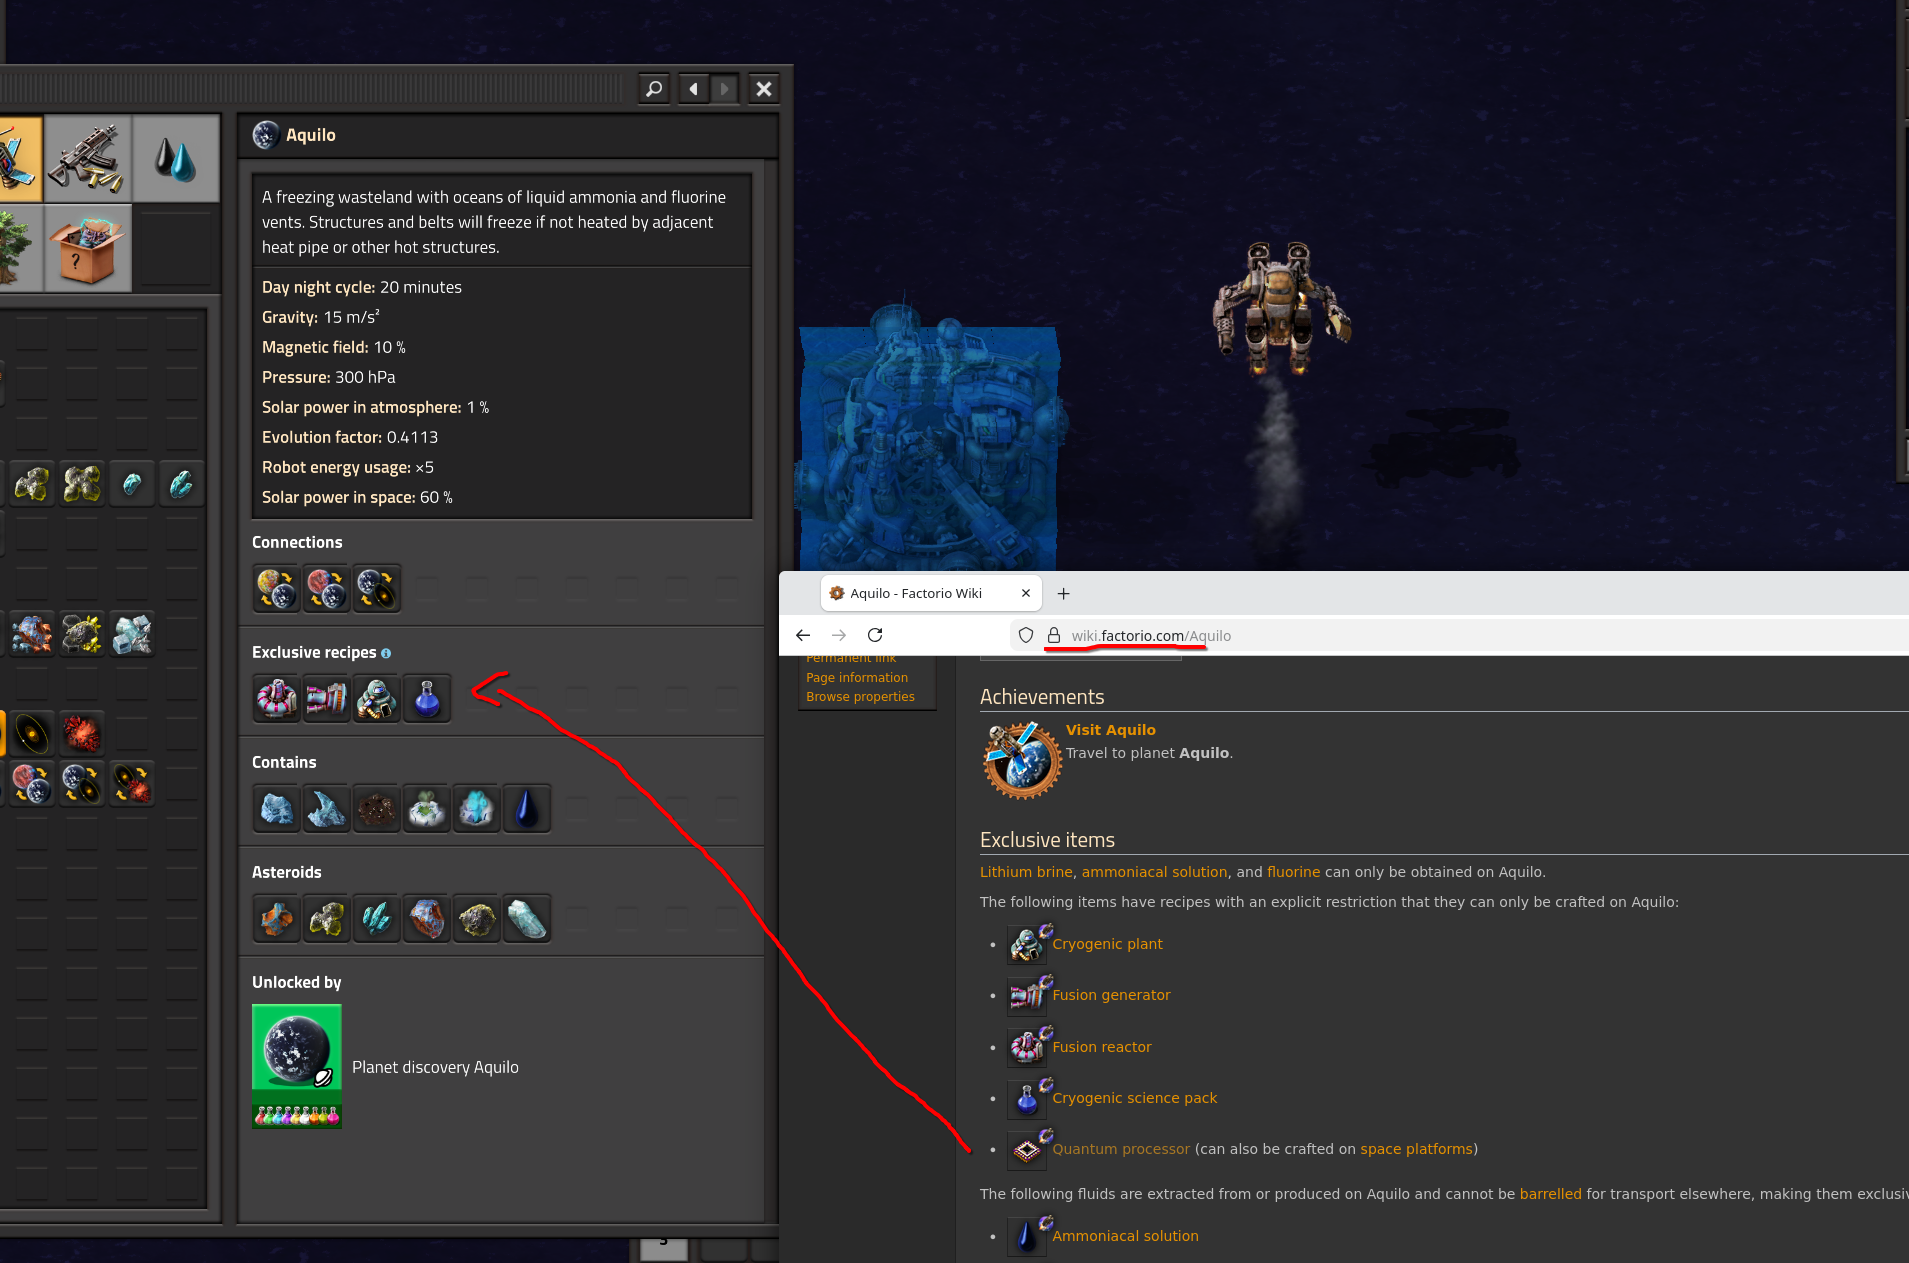This screenshot has width=1909, height=1263.
Task: Open the space platforms wiki link
Action: (x=1417, y=1148)
